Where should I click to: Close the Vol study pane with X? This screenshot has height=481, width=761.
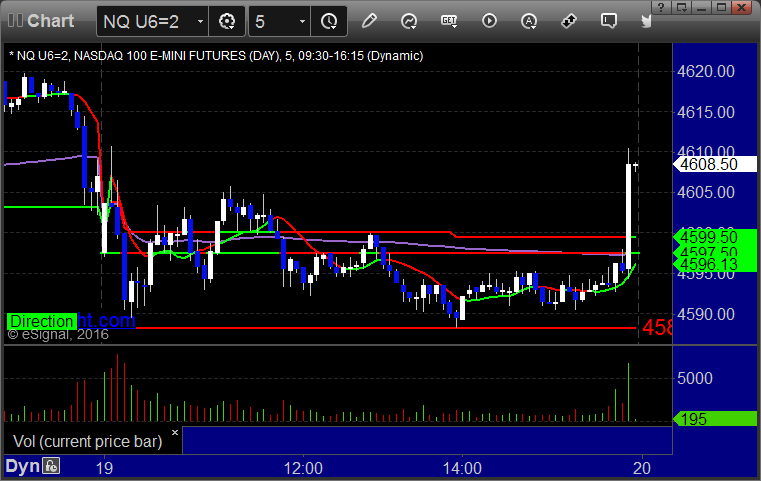point(175,432)
